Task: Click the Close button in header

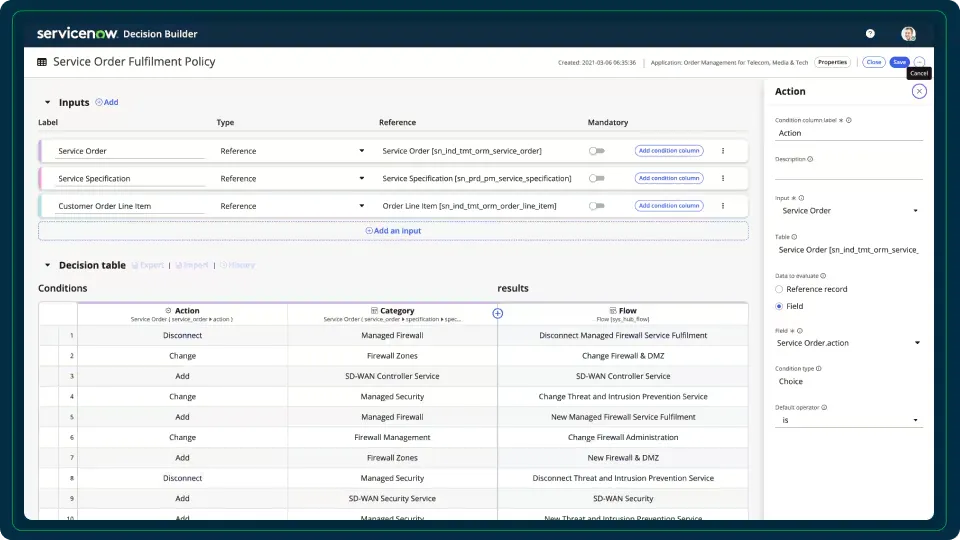Action: tap(874, 62)
